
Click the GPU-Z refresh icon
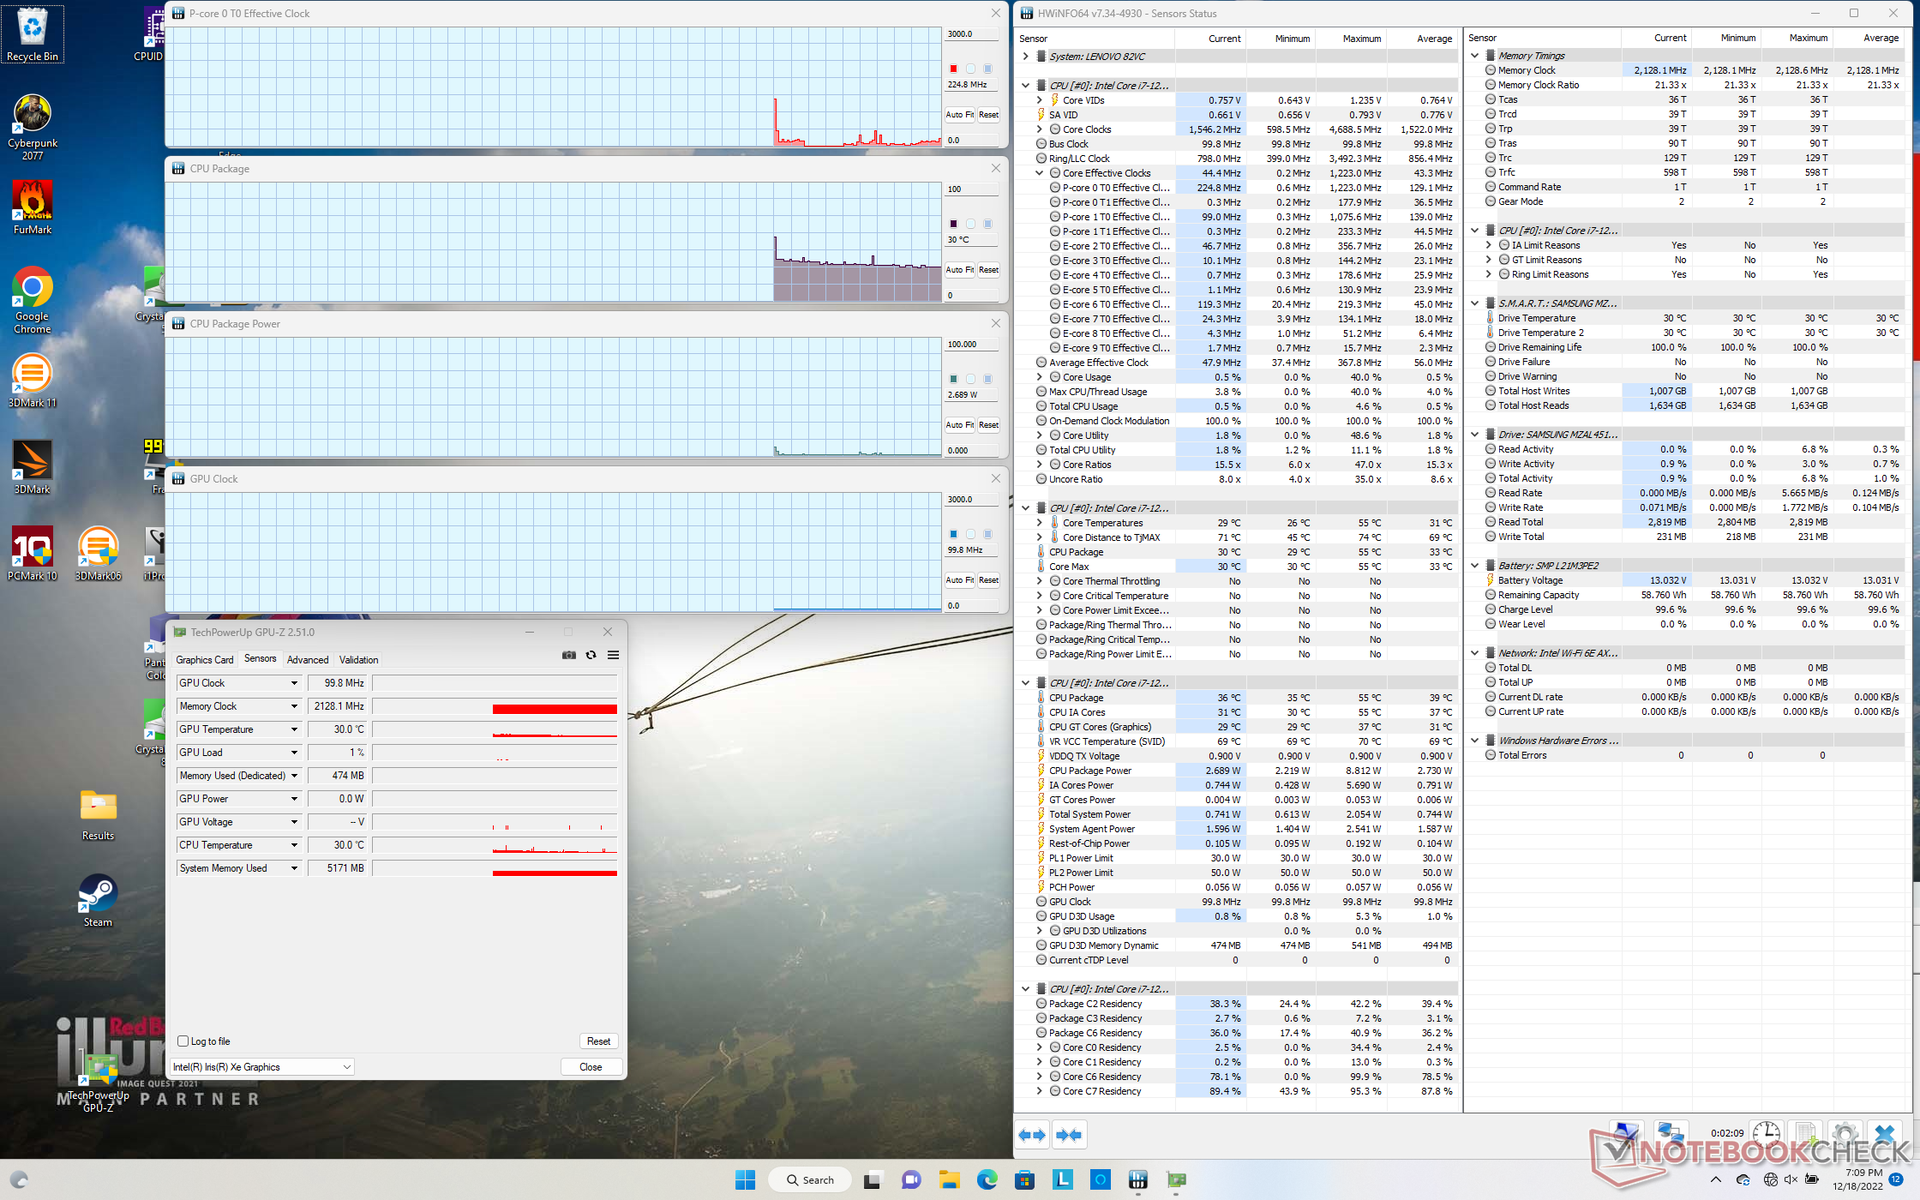pos(591,655)
